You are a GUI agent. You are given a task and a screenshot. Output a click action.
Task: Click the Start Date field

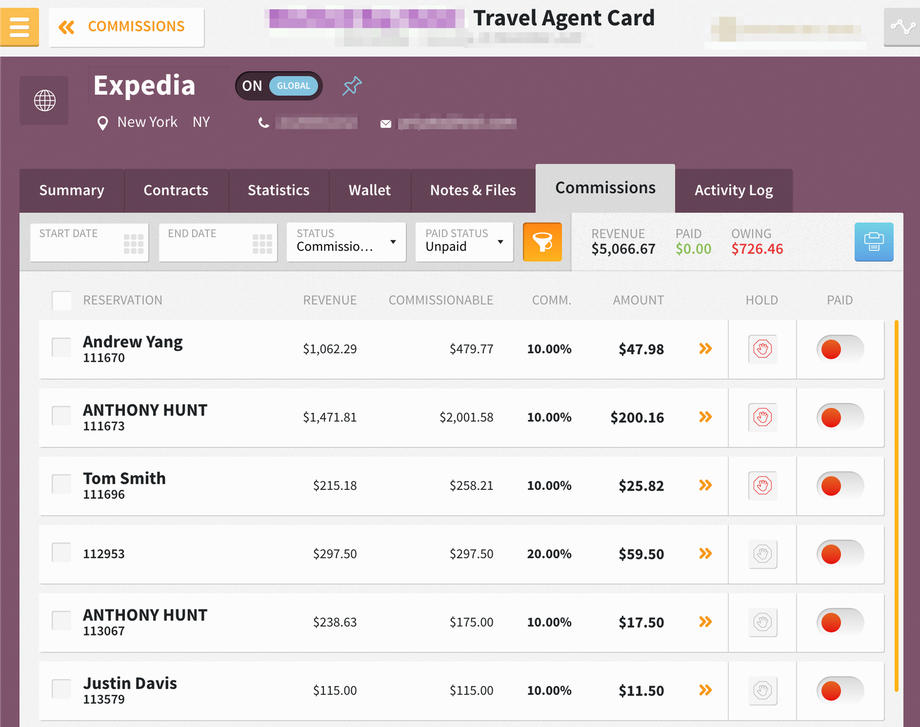pyautogui.click(x=89, y=242)
